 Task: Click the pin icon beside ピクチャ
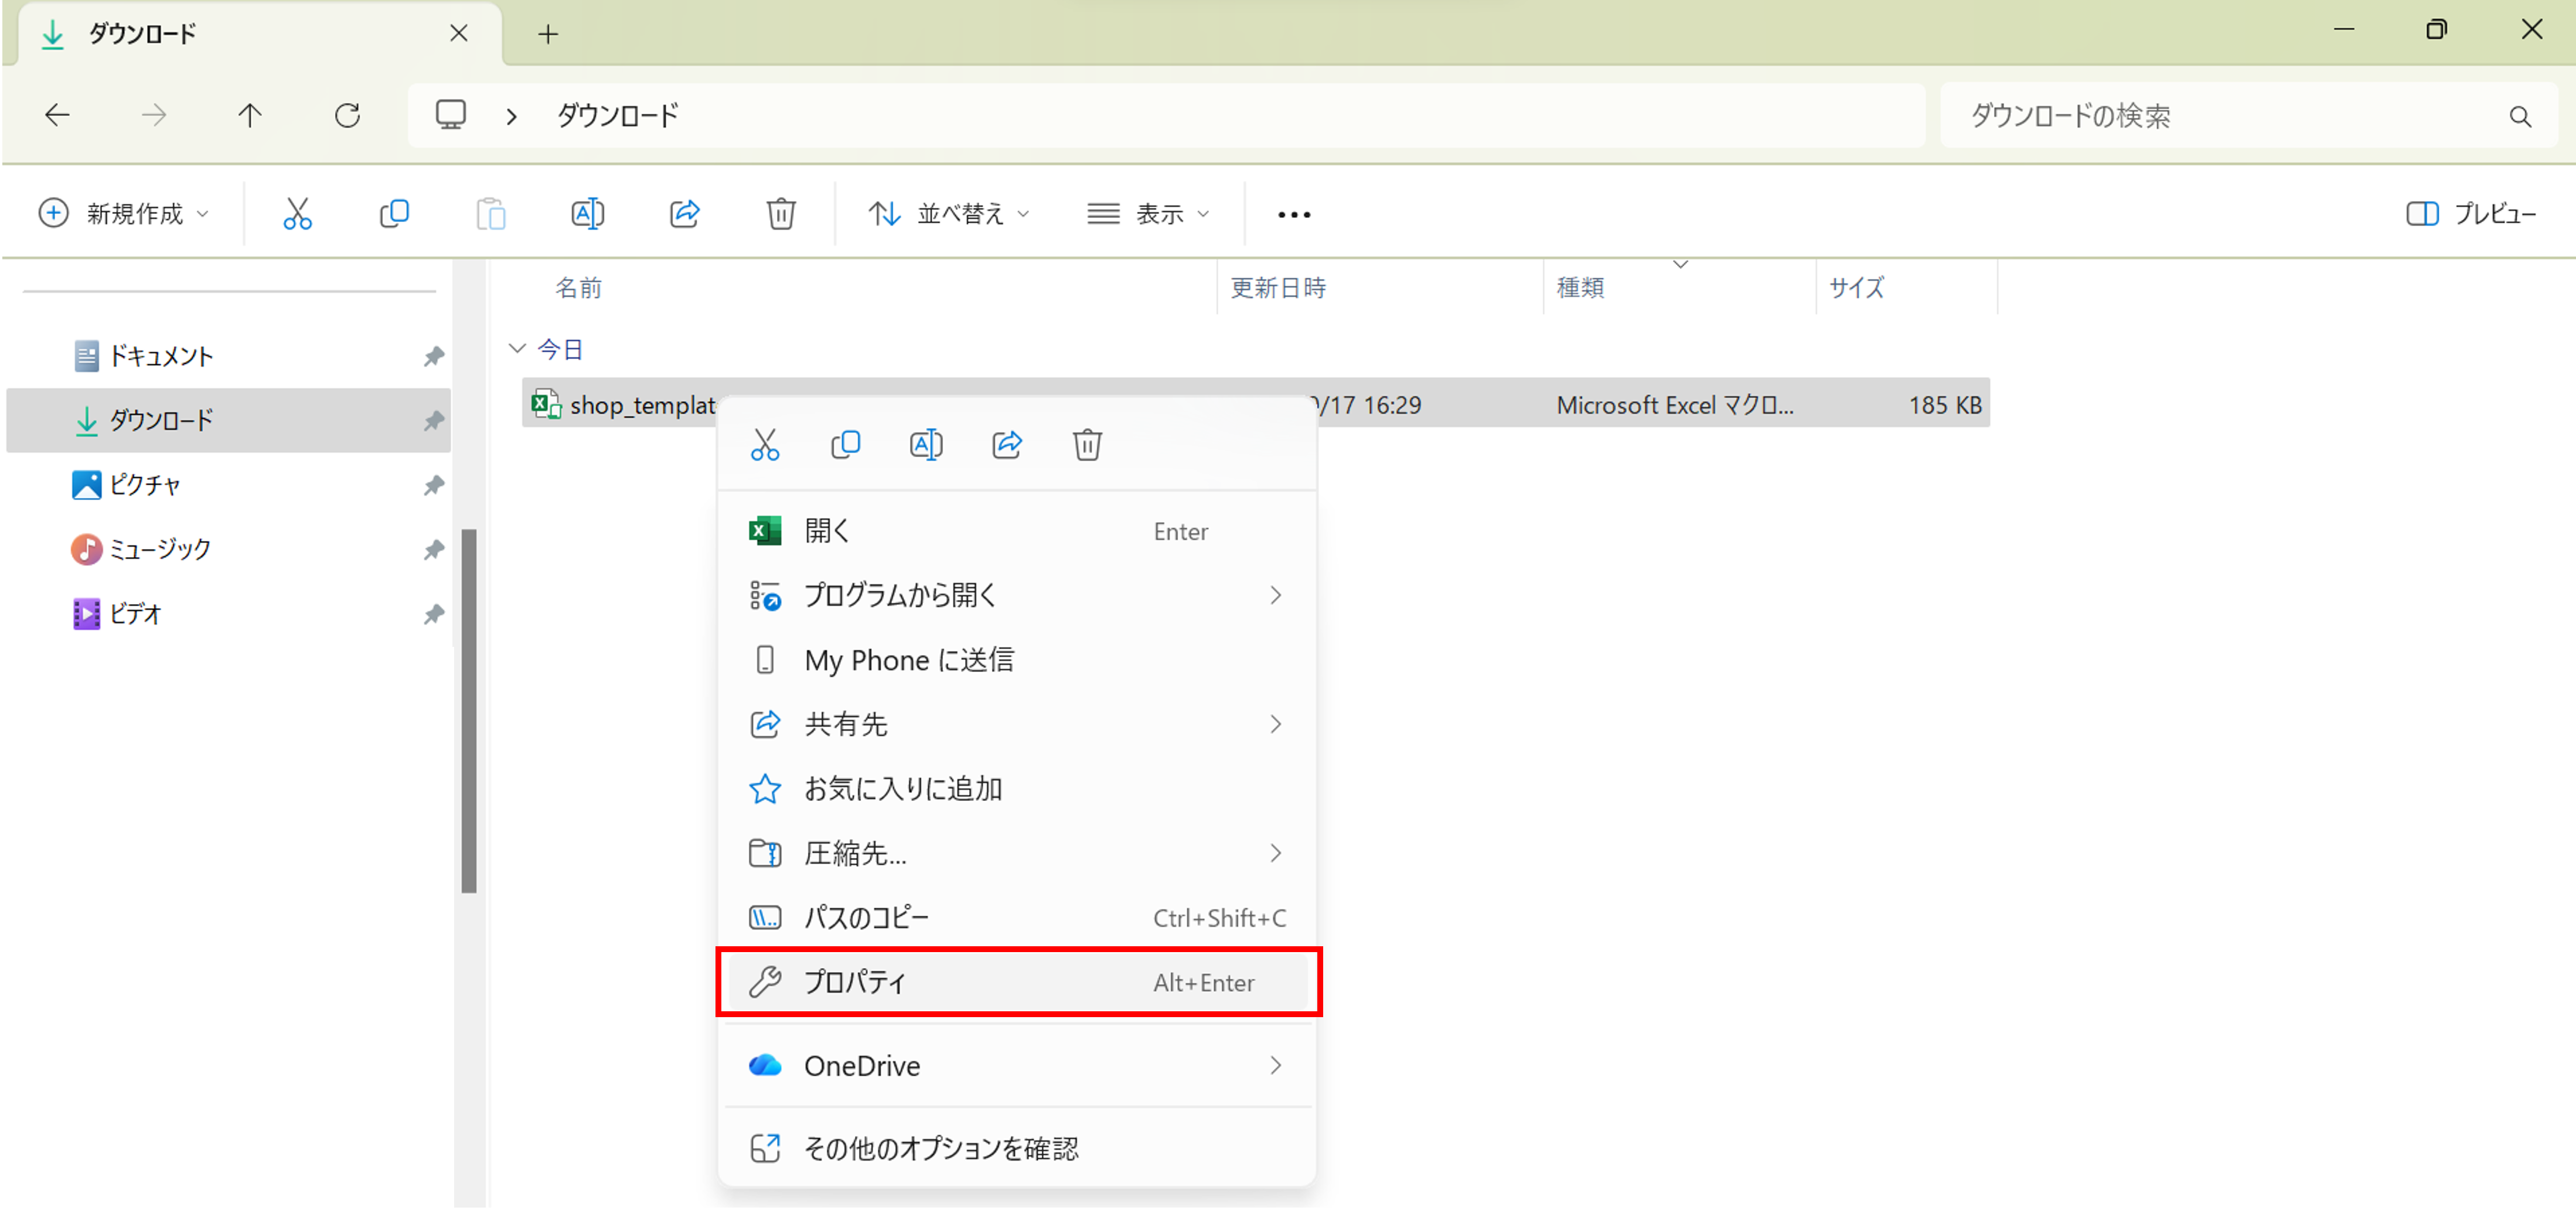pyautogui.click(x=433, y=485)
